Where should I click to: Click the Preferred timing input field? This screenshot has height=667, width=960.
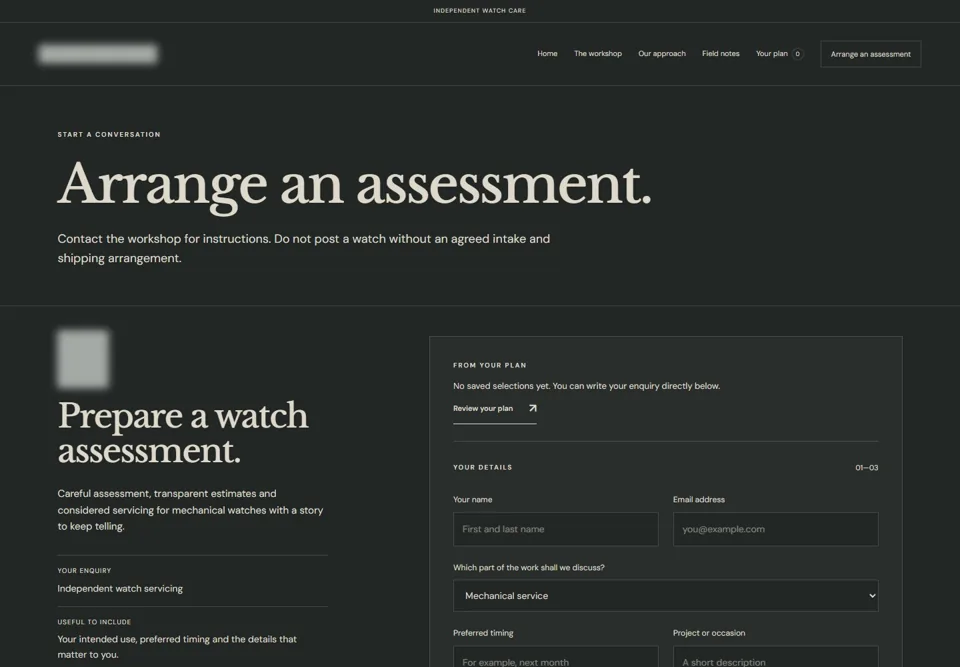[555, 657]
